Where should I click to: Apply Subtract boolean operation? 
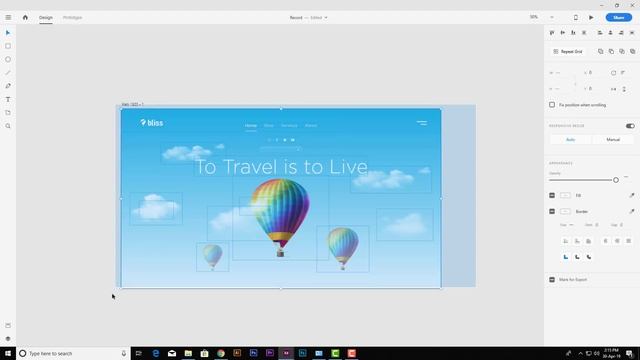(611, 51)
